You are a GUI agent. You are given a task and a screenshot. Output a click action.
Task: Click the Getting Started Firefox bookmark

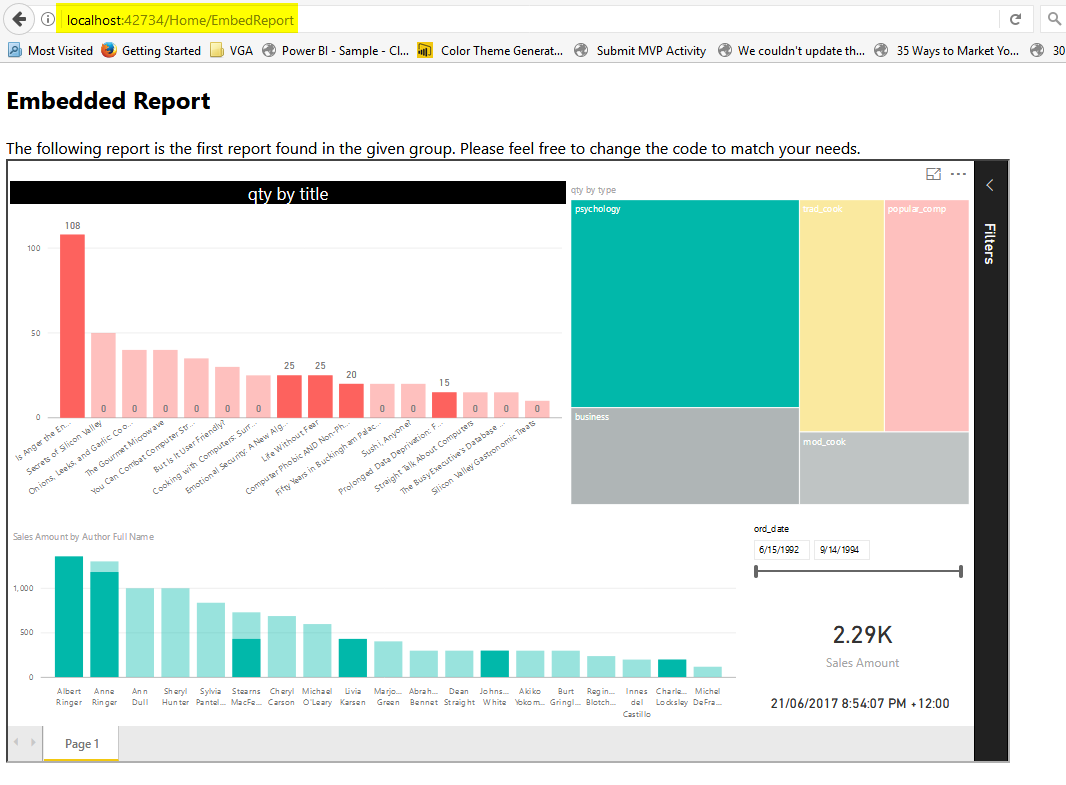[151, 51]
